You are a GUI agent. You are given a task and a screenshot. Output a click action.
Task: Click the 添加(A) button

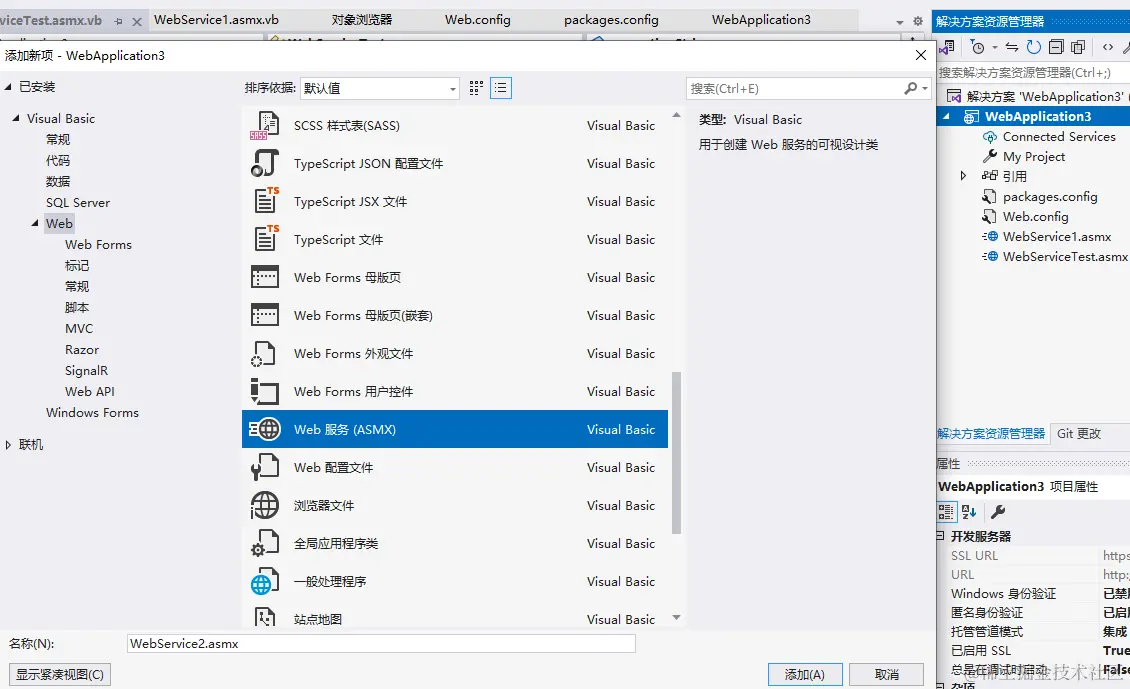(x=805, y=675)
